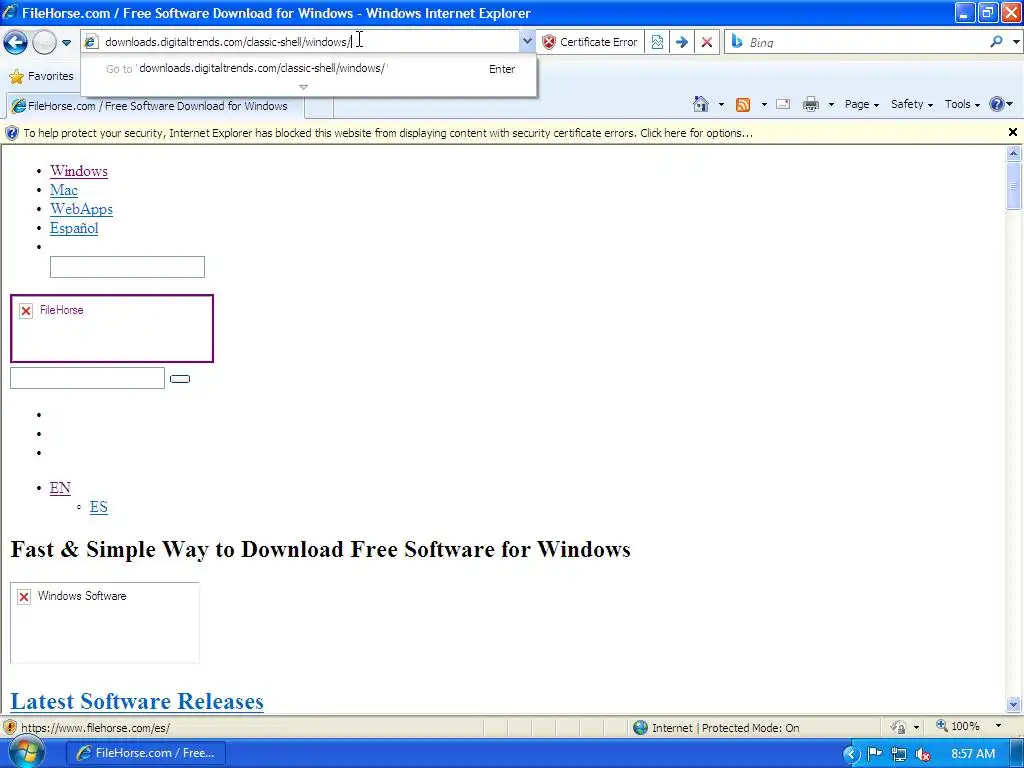The height and width of the screenshot is (768, 1024).
Task: Click the search magnifier icon
Action: (996, 42)
